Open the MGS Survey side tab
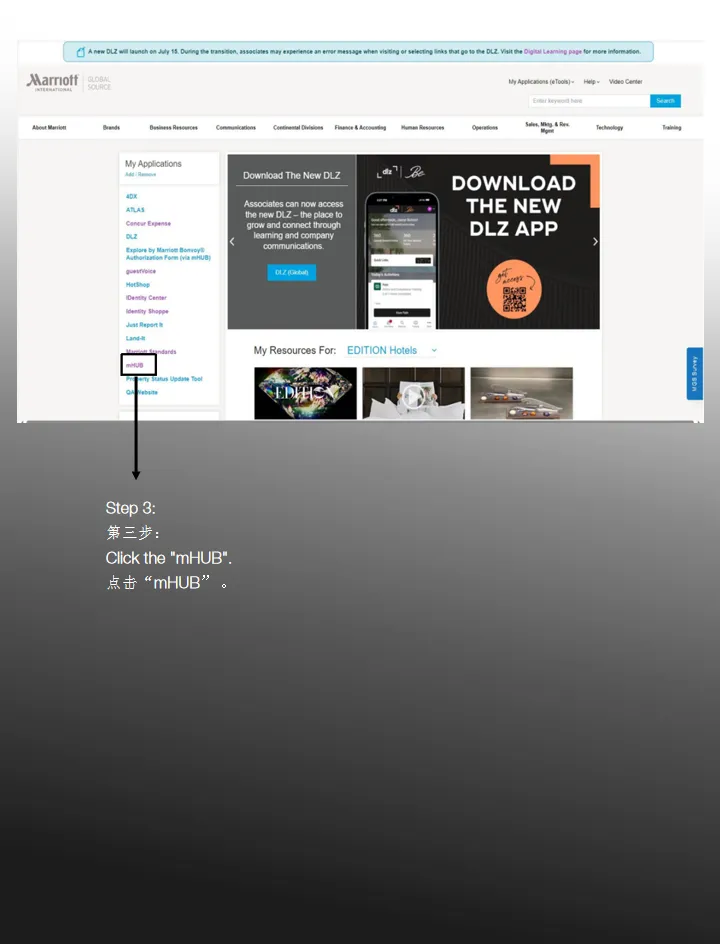This screenshot has width=720, height=944. [695, 373]
